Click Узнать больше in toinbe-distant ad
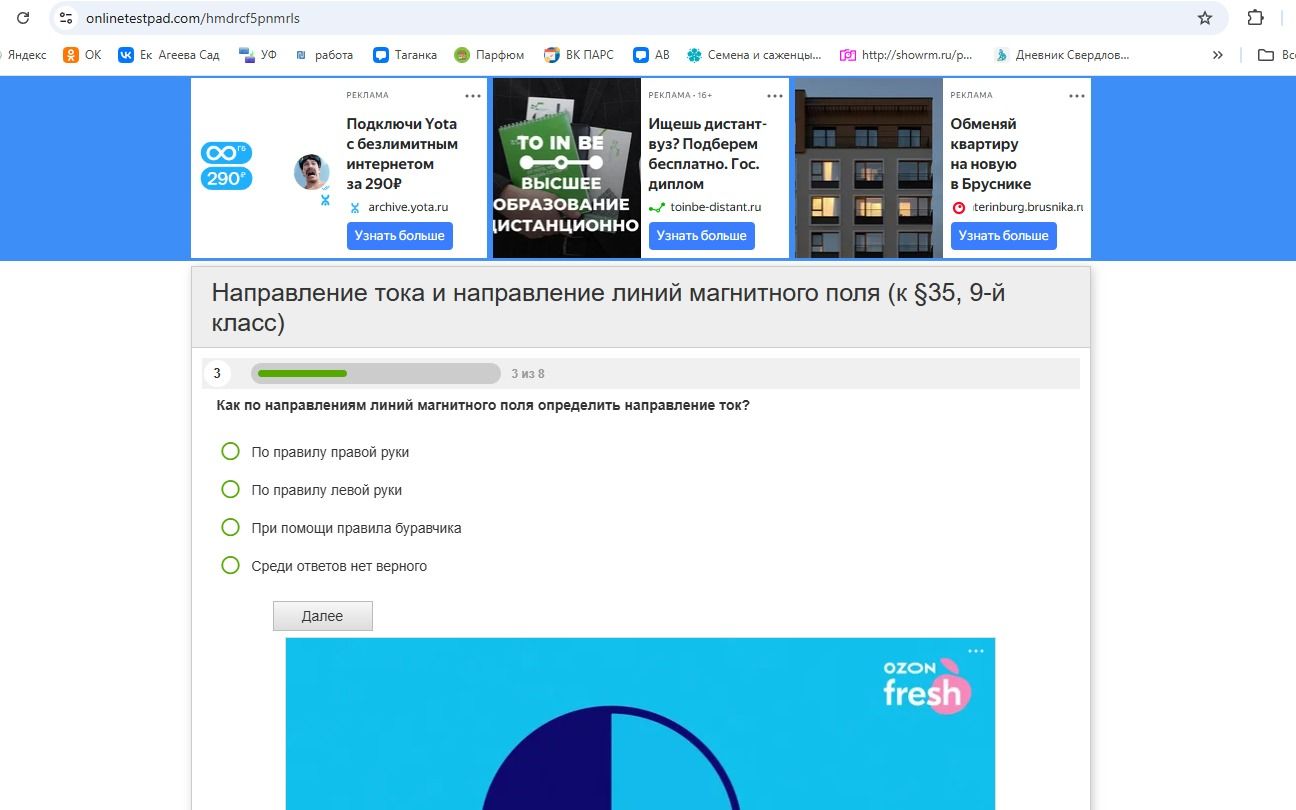The image size is (1296, 810). click(x=702, y=236)
